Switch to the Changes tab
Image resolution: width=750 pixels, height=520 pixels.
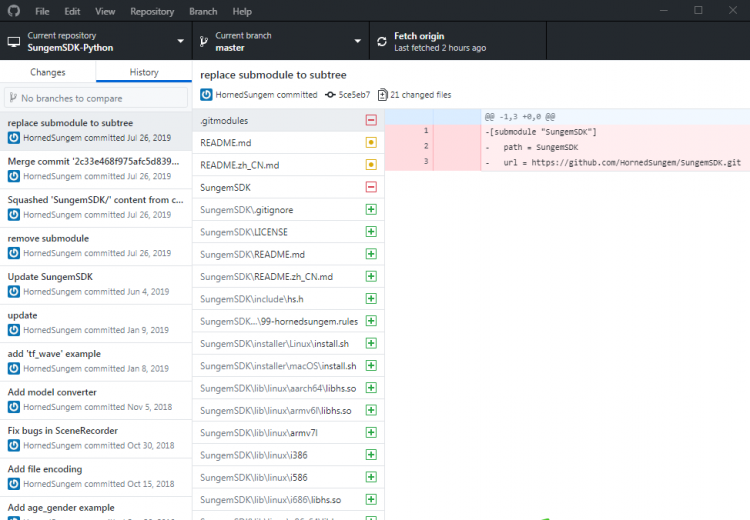tap(48, 72)
